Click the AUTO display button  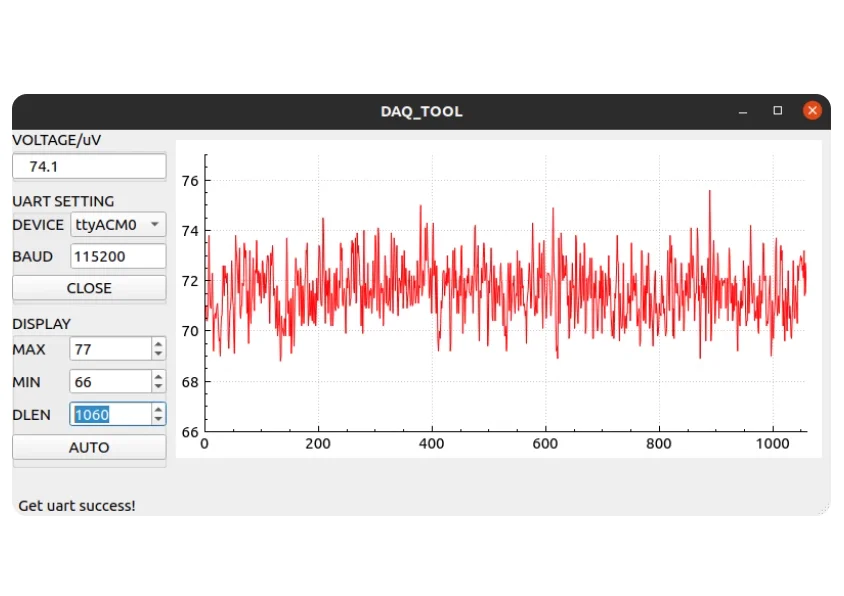coord(89,447)
